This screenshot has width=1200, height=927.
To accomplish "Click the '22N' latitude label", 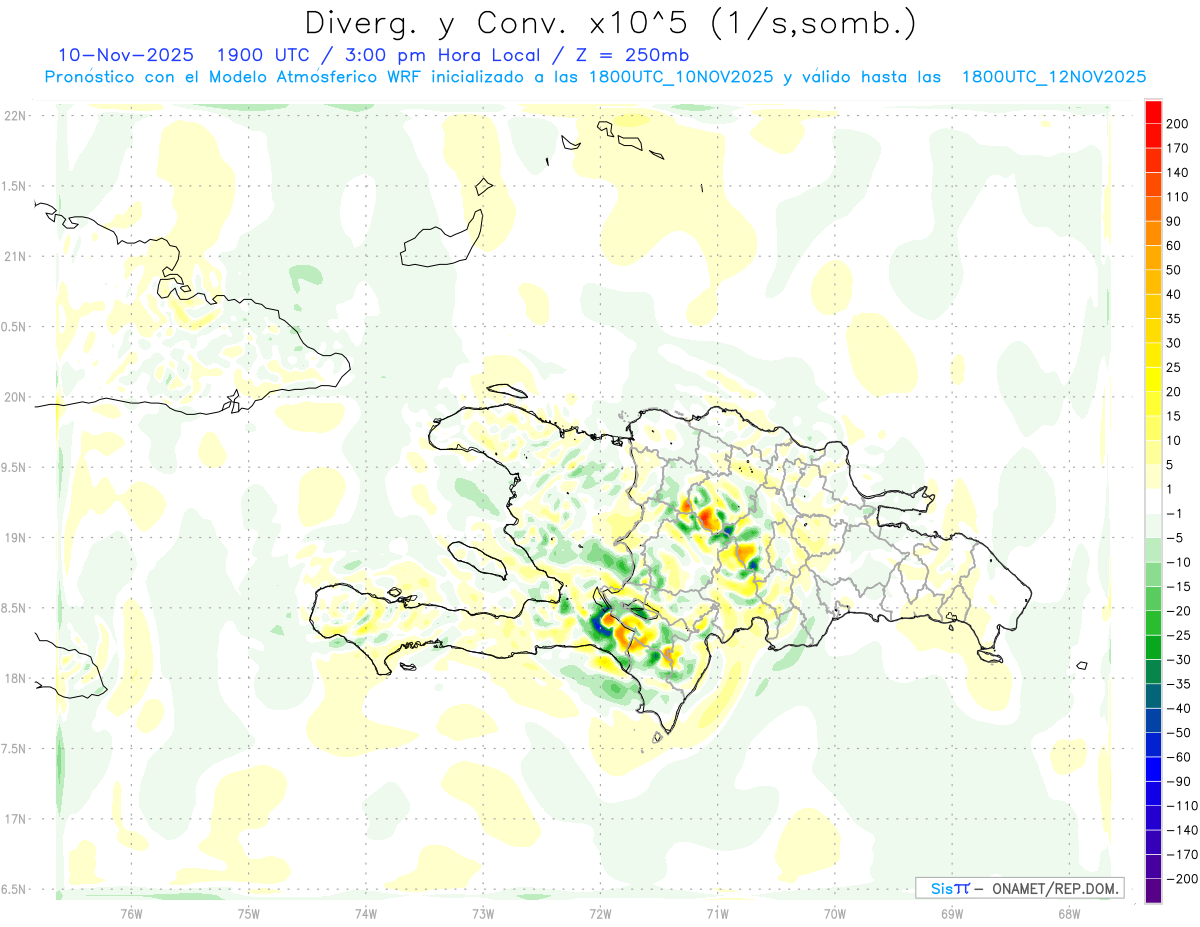I will pyautogui.click(x=14, y=116).
